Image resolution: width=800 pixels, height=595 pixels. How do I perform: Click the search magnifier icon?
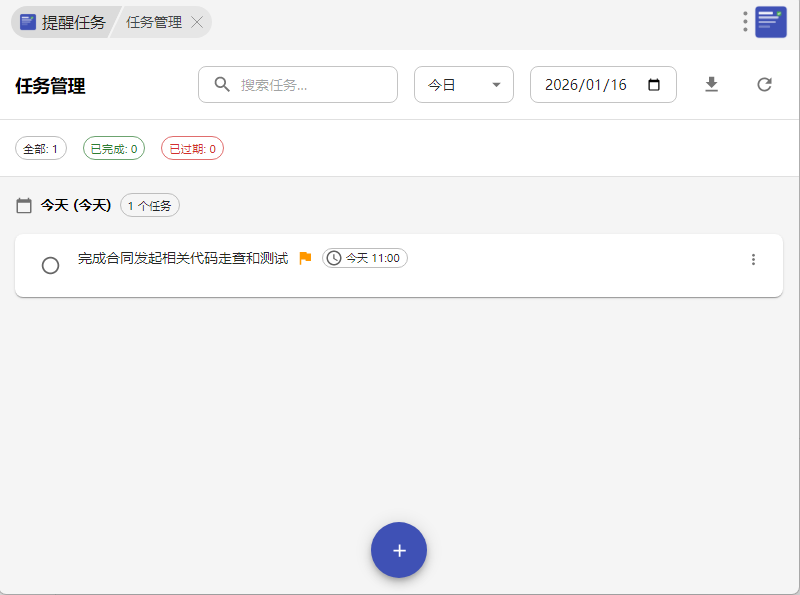[223, 85]
